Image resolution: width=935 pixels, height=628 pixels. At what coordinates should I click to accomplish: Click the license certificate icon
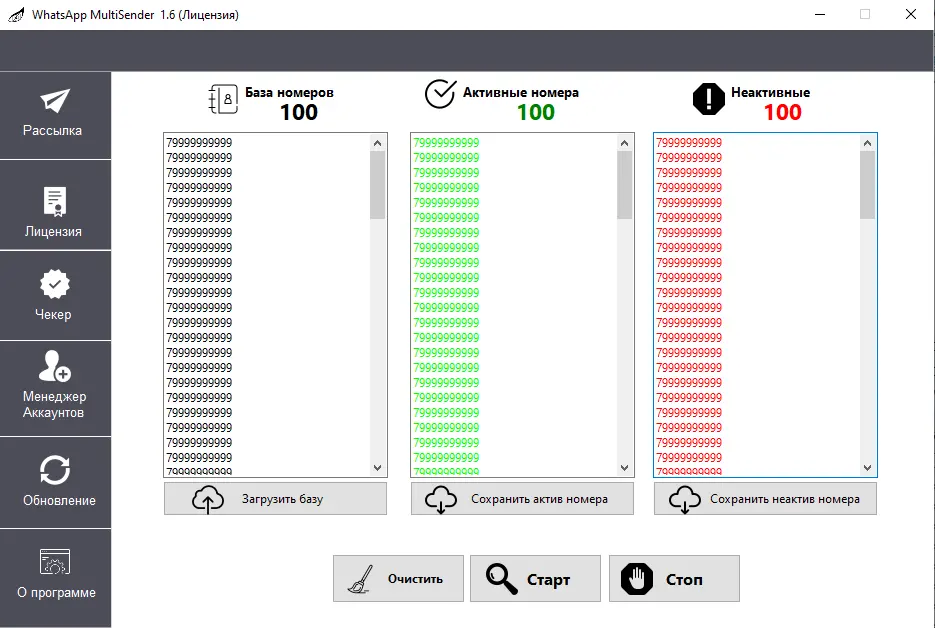click(x=55, y=201)
